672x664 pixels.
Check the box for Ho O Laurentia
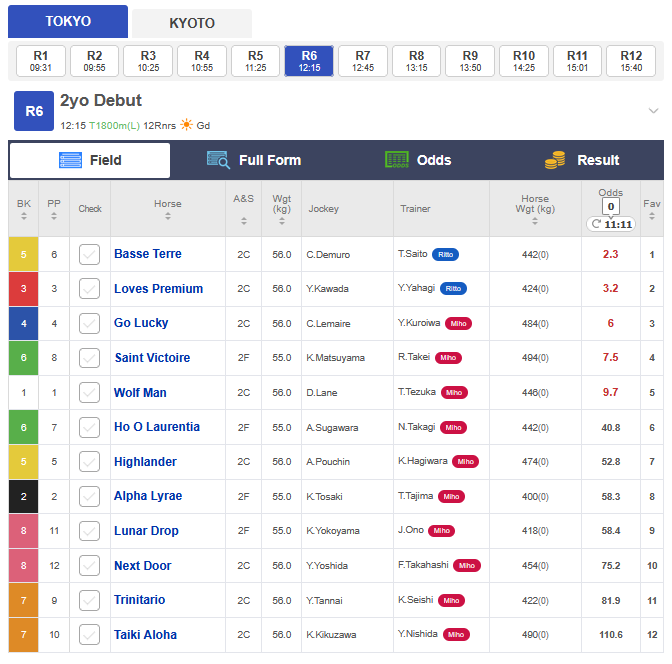click(x=89, y=427)
